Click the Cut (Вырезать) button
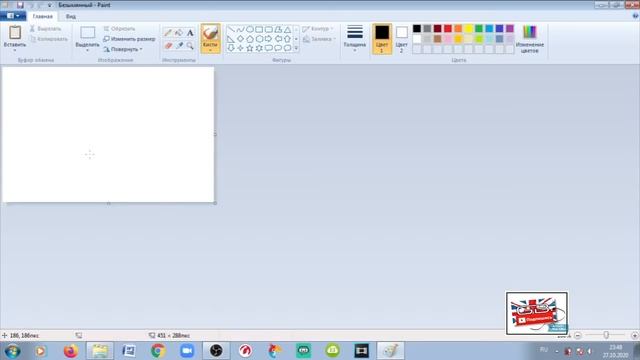The width and height of the screenshot is (640, 360). tap(45, 29)
